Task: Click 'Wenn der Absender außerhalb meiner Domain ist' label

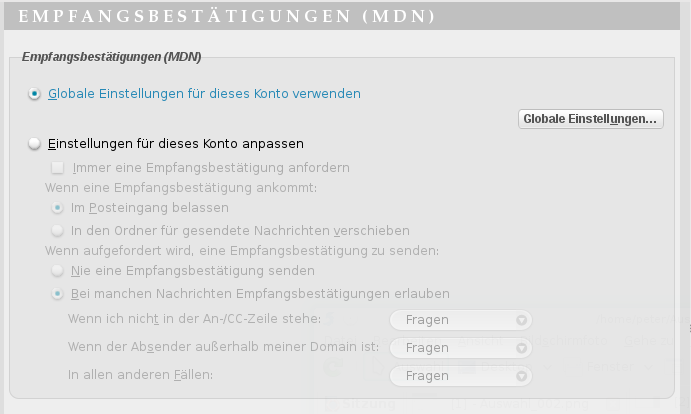Action: [x=221, y=347]
